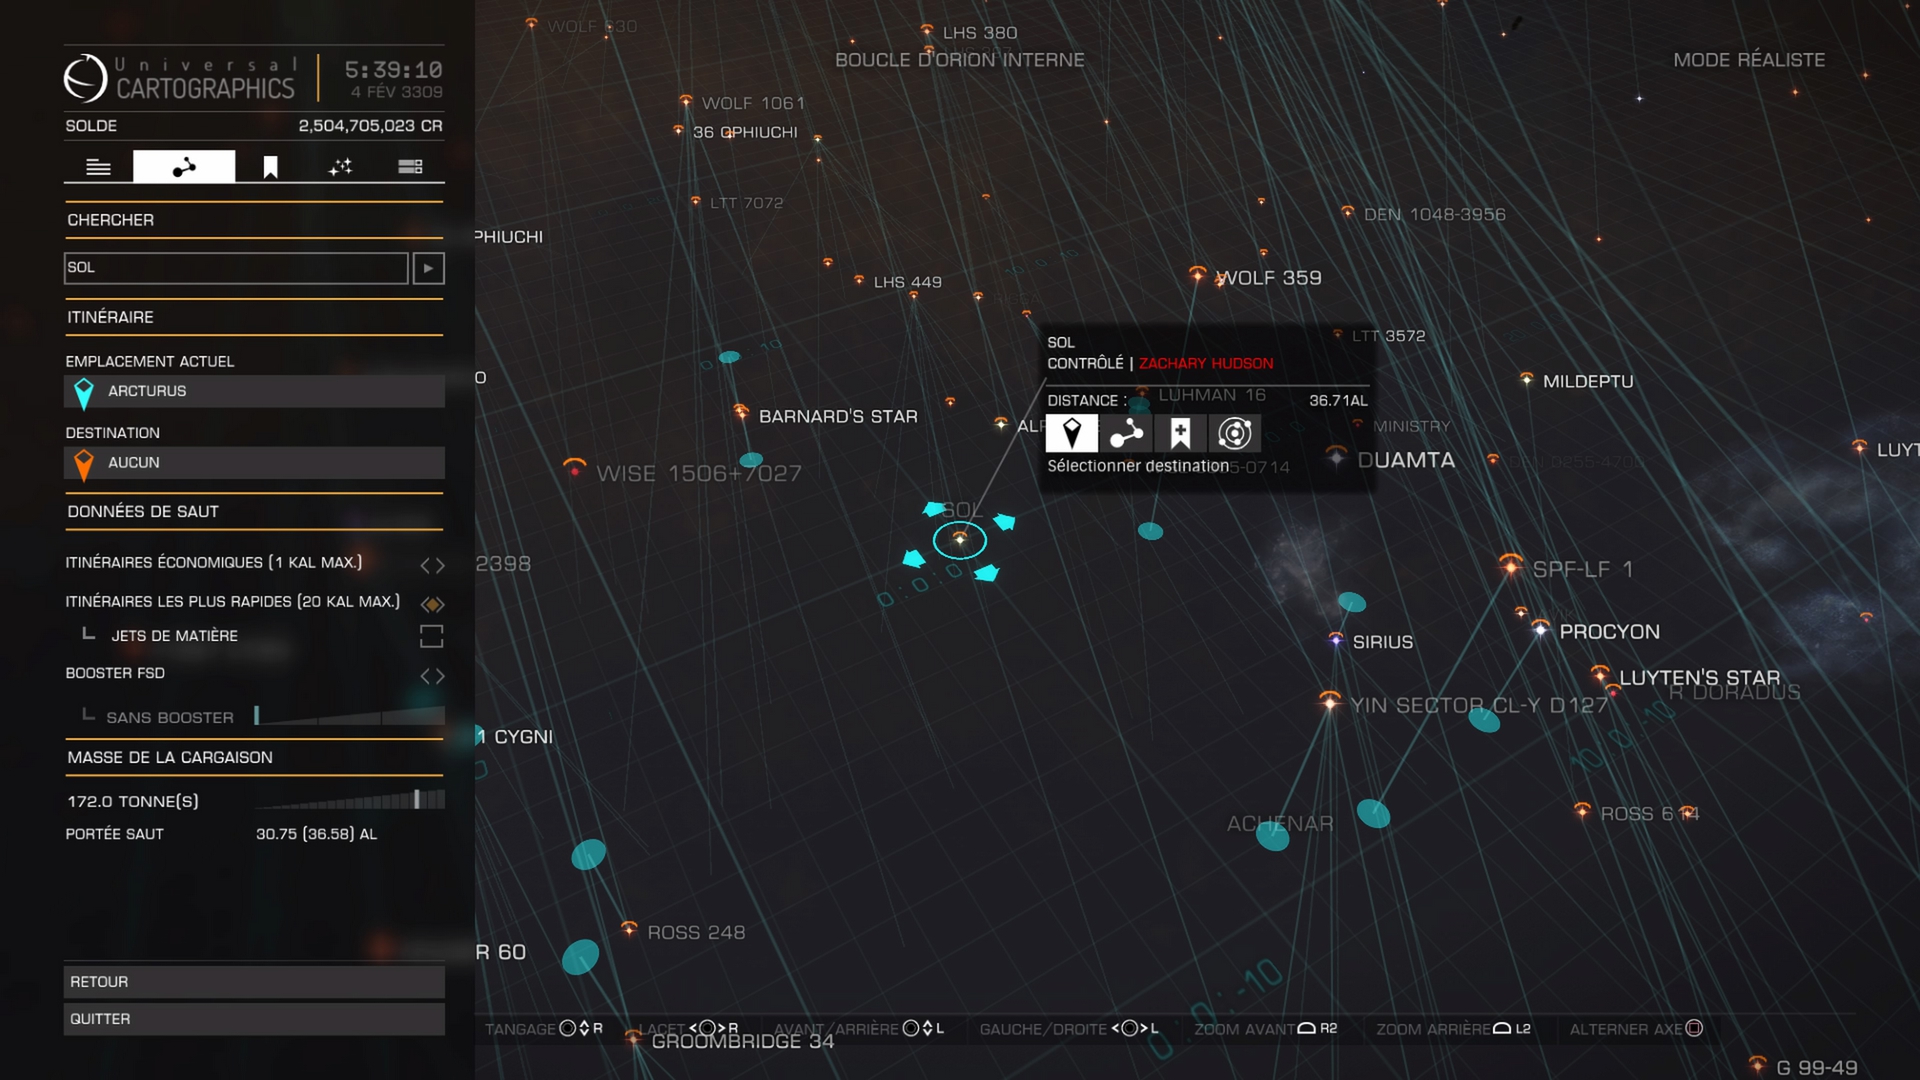
Task: Click the balance value 2,504,705,023 CR
Action: [x=370, y=126]
